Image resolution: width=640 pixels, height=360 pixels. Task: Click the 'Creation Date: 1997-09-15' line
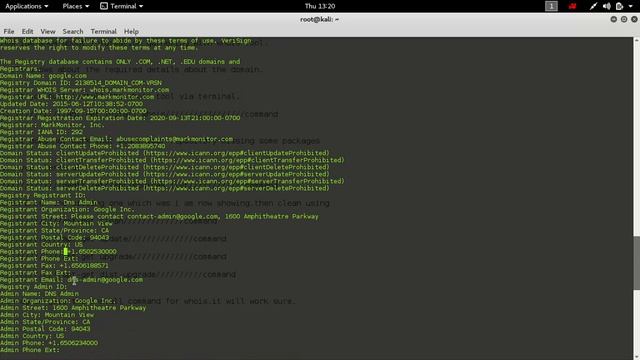tap(73, 111)
